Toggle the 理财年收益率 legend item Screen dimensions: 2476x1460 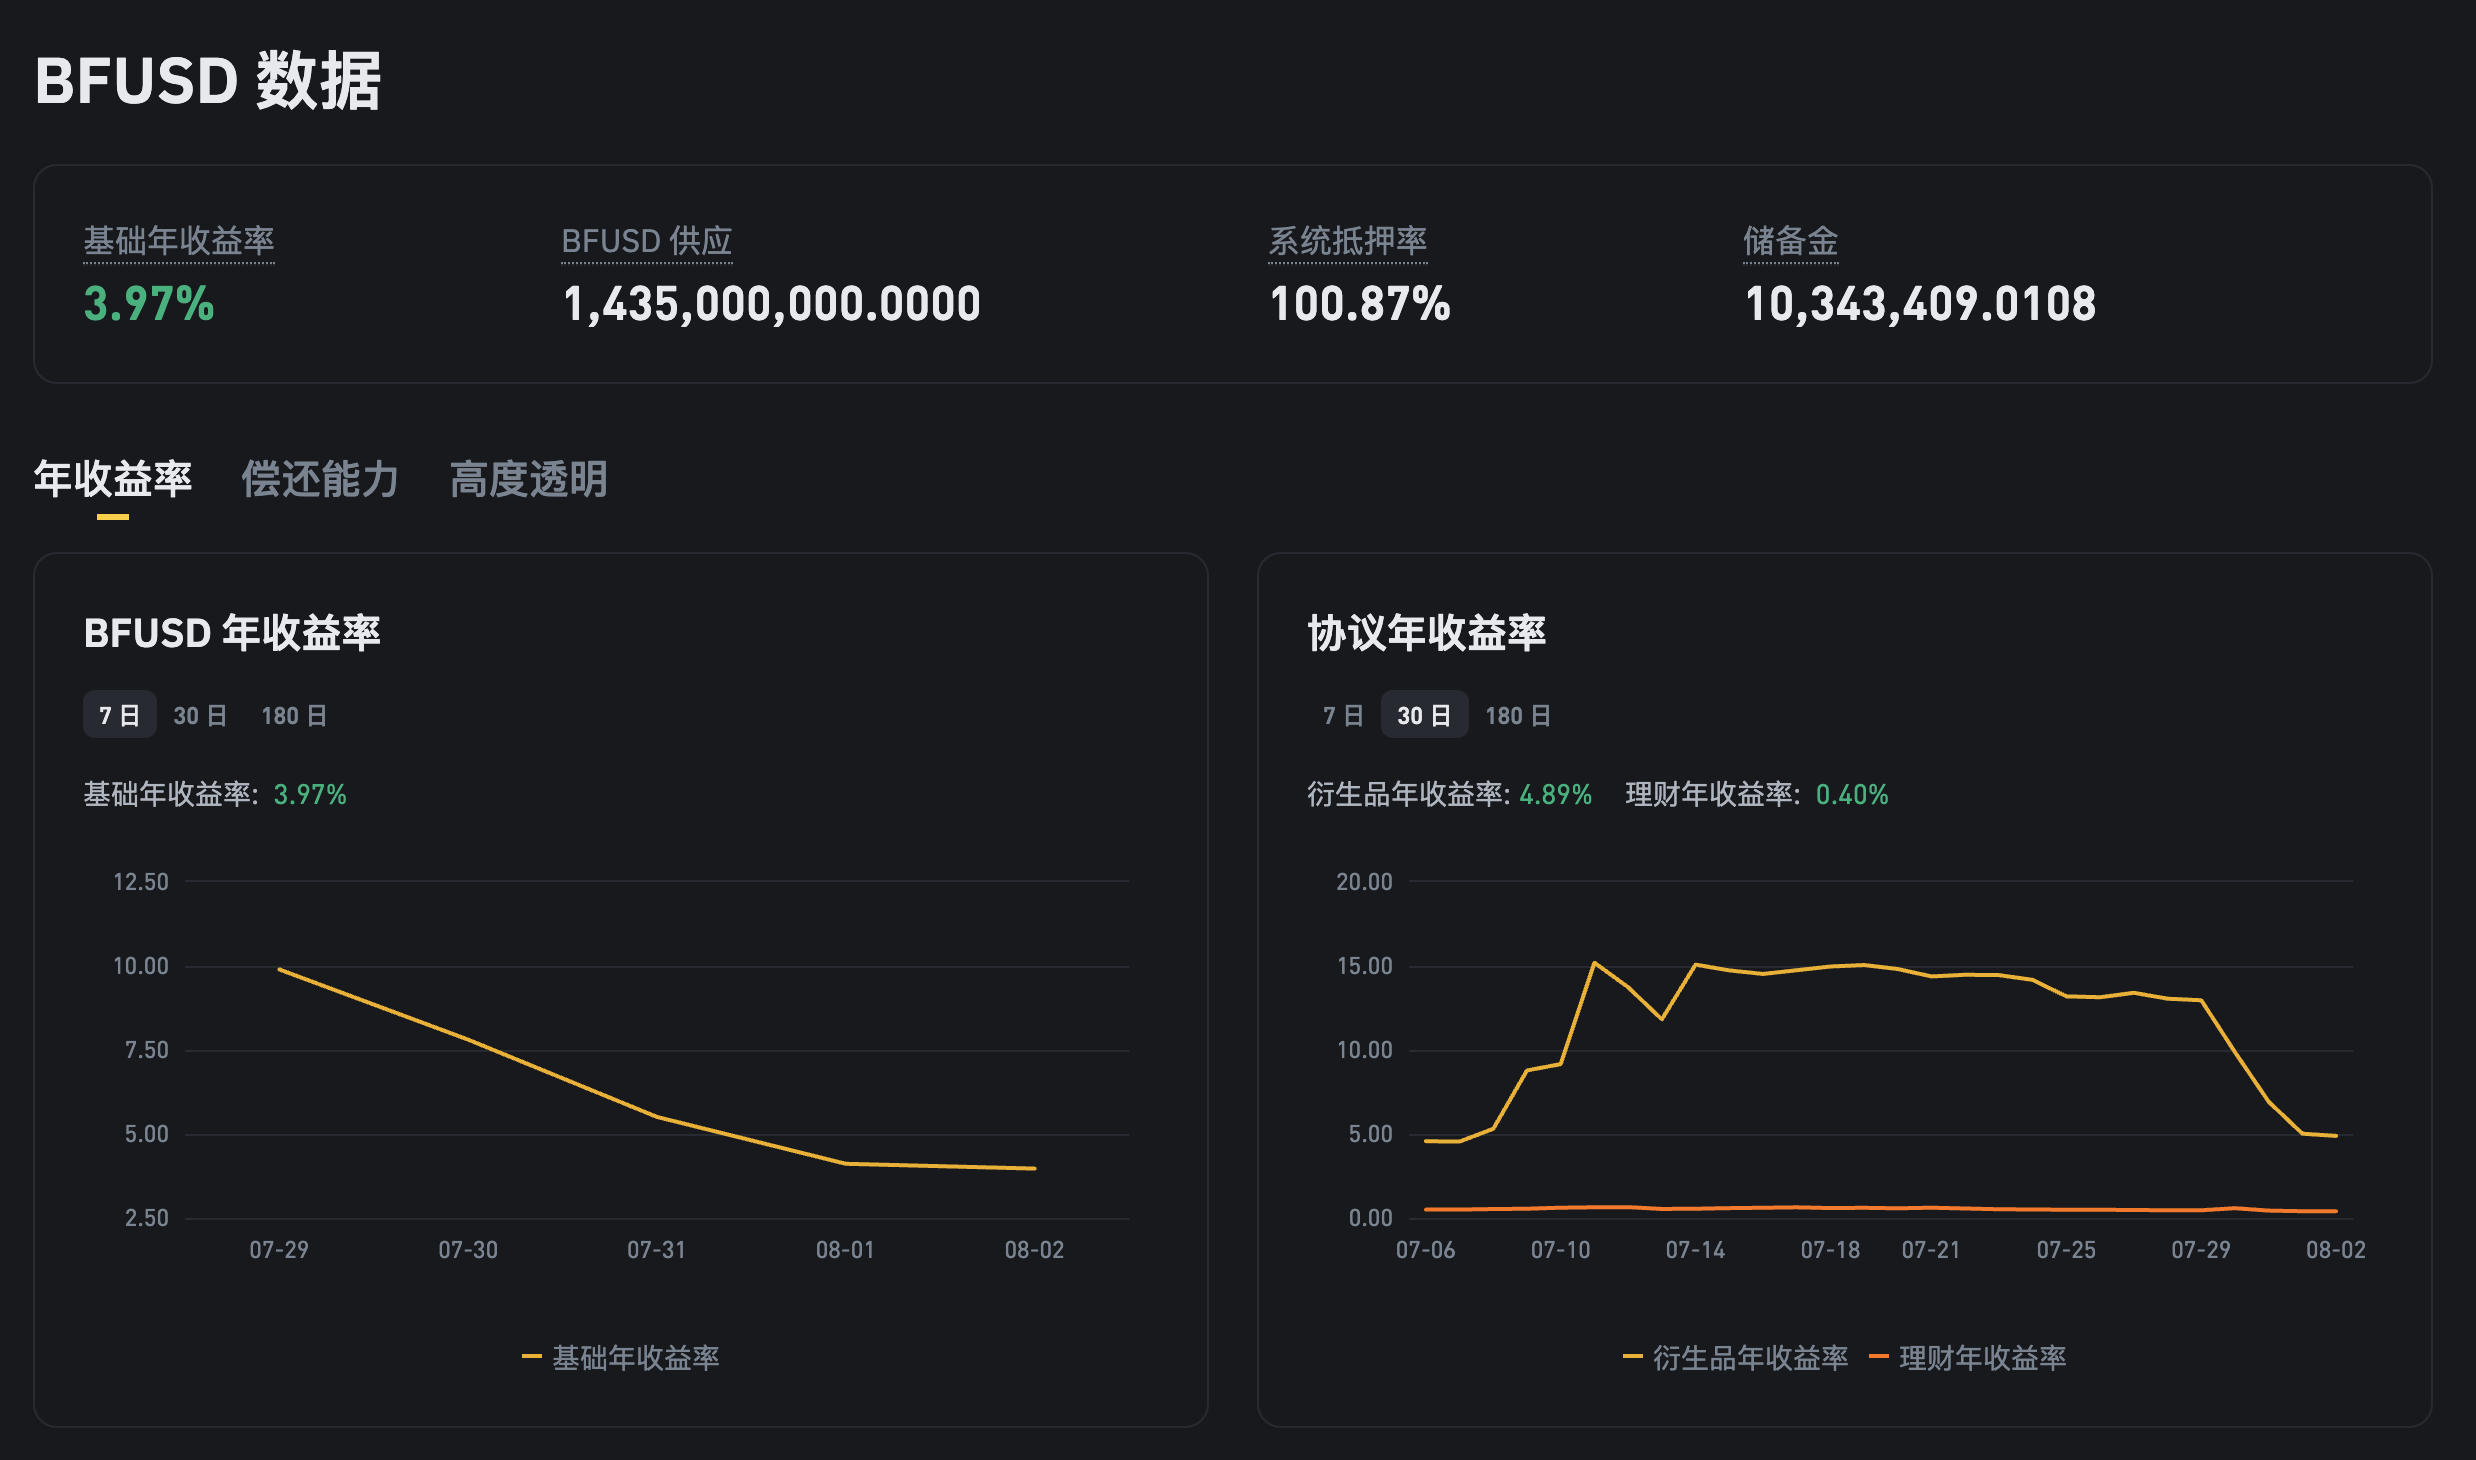tap(1969, 1357)
